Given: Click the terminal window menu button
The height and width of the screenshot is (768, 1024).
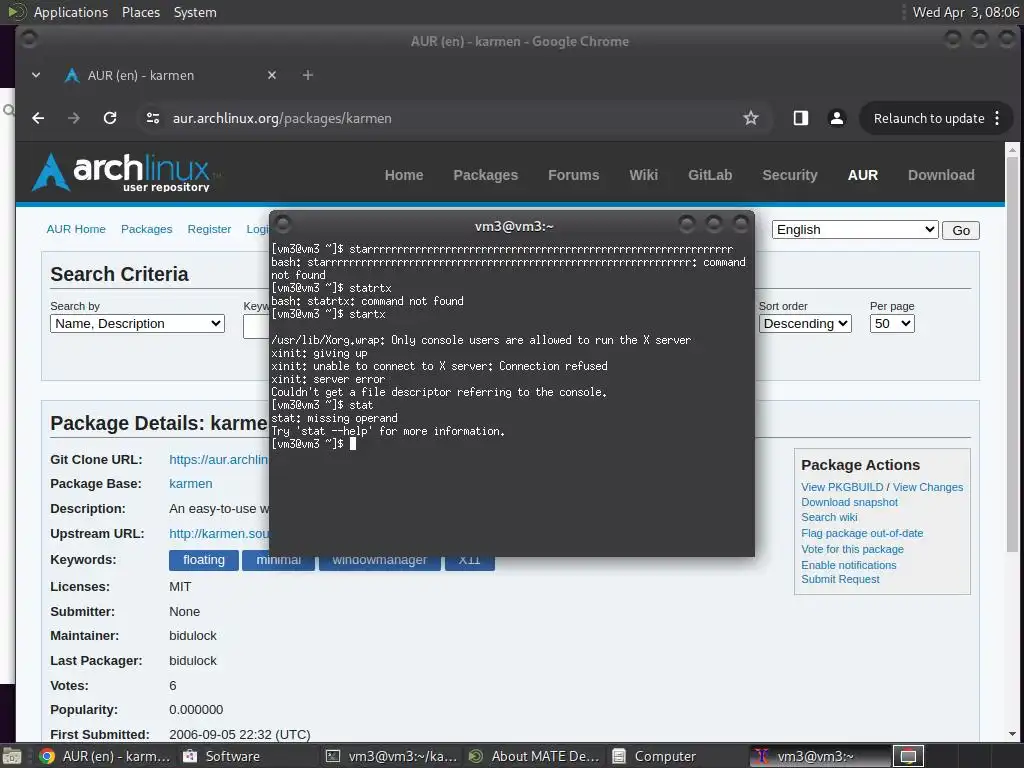Looking at the screenshot, I should [283, 225].
